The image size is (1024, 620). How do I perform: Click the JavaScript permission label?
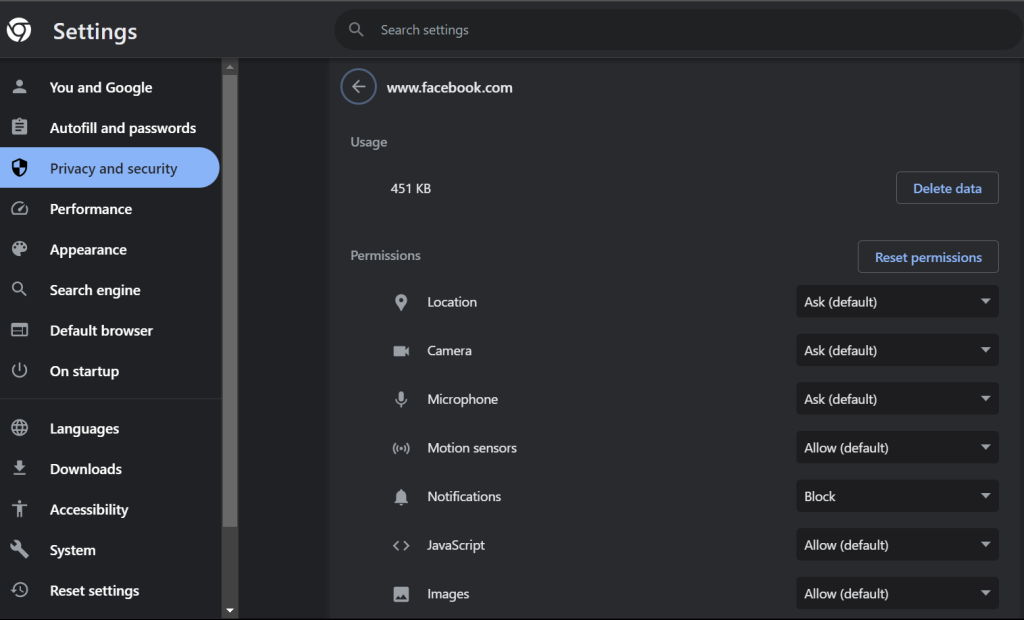coord(456,545)
